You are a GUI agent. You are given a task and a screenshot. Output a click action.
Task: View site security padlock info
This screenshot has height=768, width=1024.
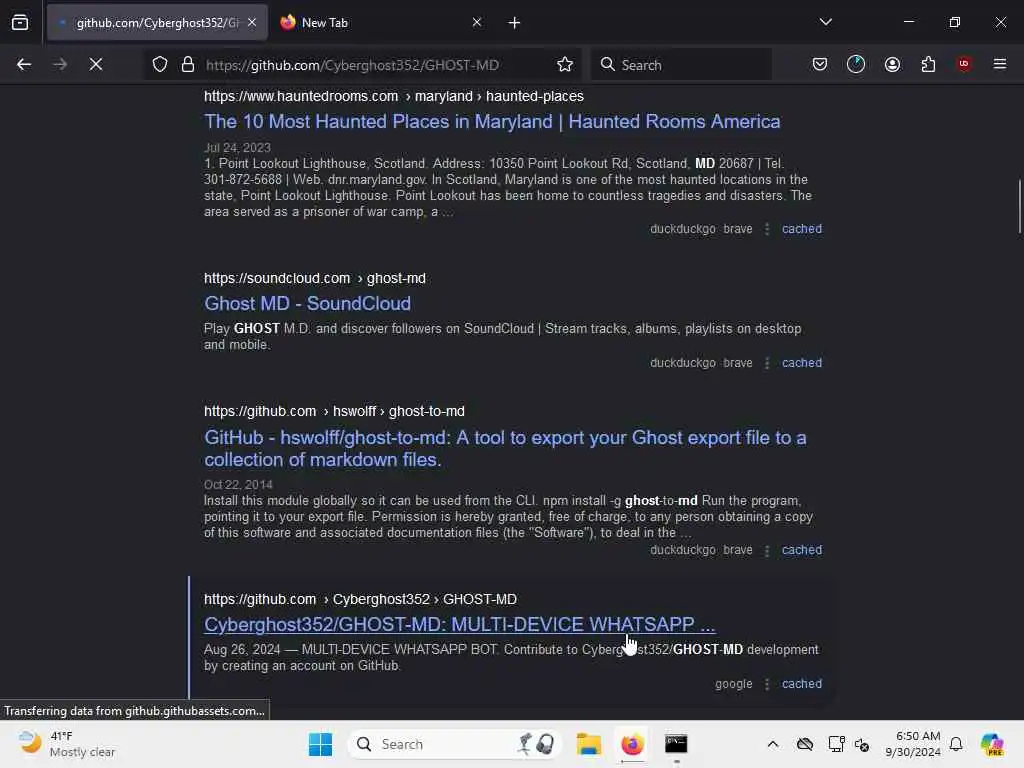pos(188,65)
